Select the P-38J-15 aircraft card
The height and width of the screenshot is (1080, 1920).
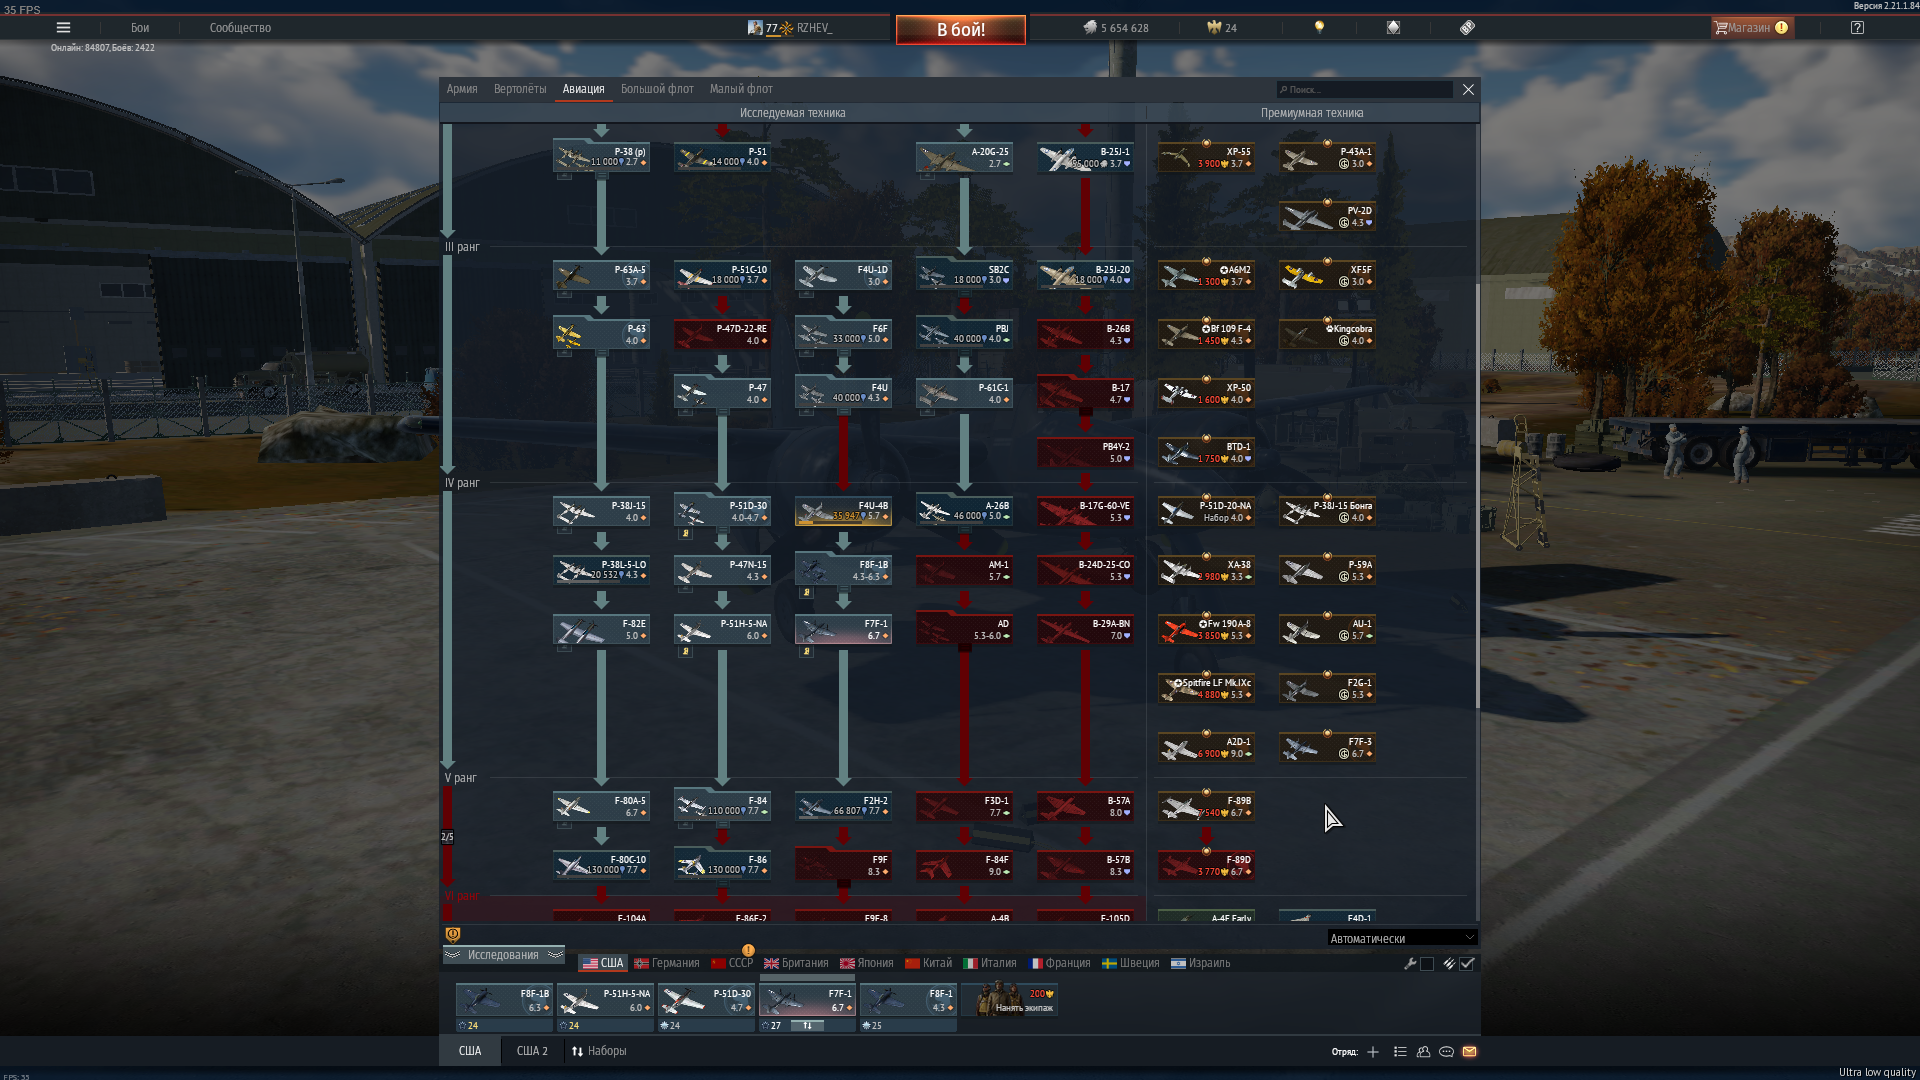[x=601, y=512]
